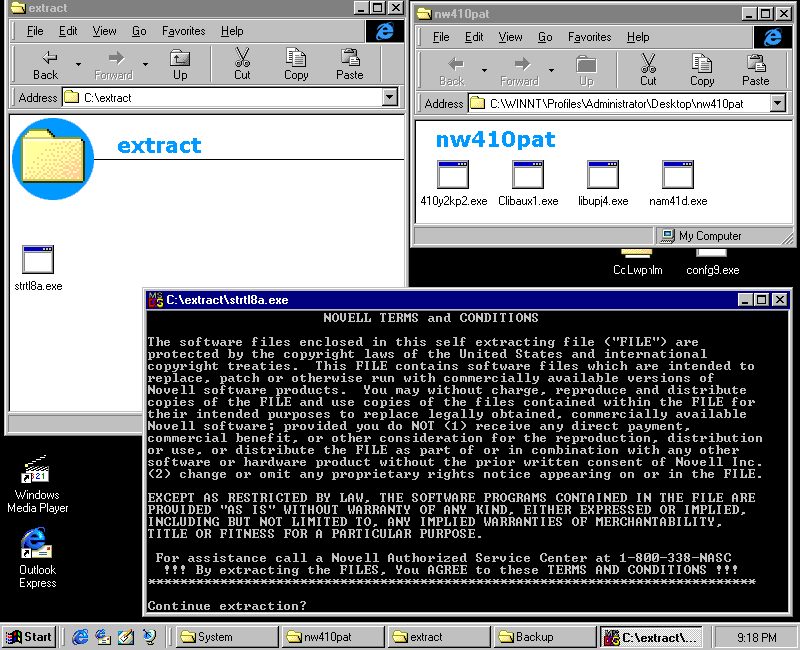This screenshot has width=800, height=650.
Task: Click Forward in the nw410pat window toolbar
Action: (519, 71)
